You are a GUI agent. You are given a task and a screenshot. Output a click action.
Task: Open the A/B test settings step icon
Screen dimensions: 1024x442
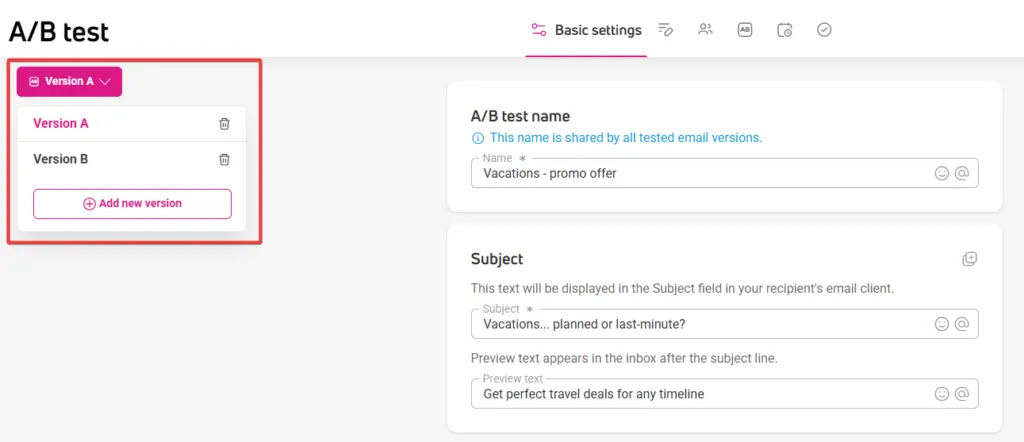coord(745,29)
